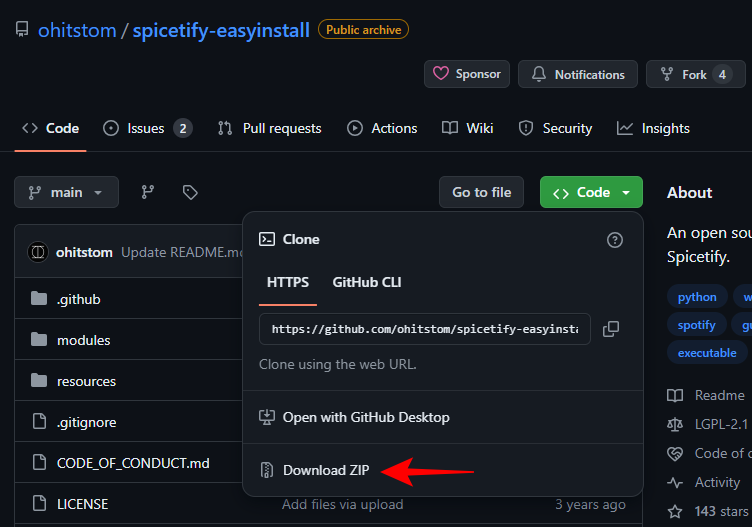
Task: Copy the clone URL with the copy icon
Action: click(611, 329)
